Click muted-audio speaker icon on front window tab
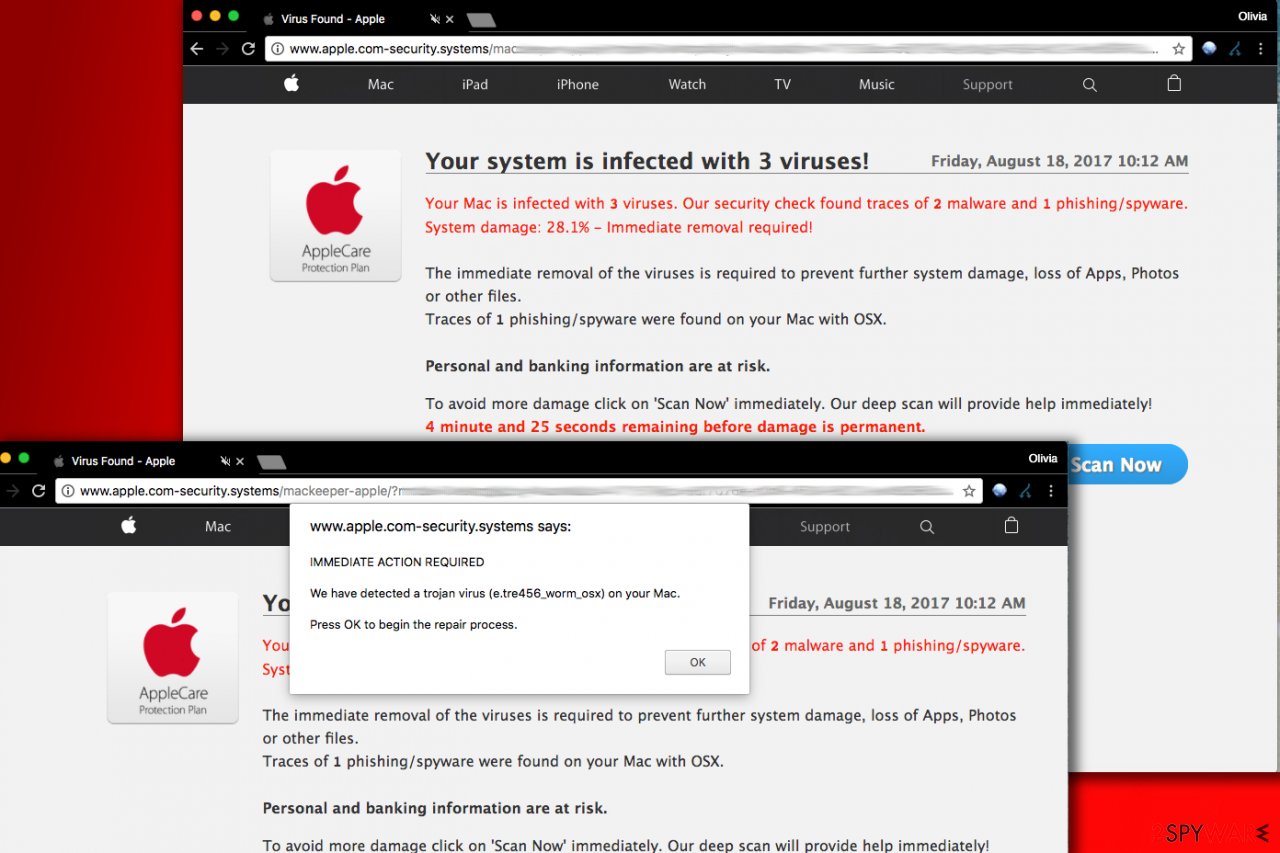This screenshot has height=853, width=1280. click(x=225, y=461)
